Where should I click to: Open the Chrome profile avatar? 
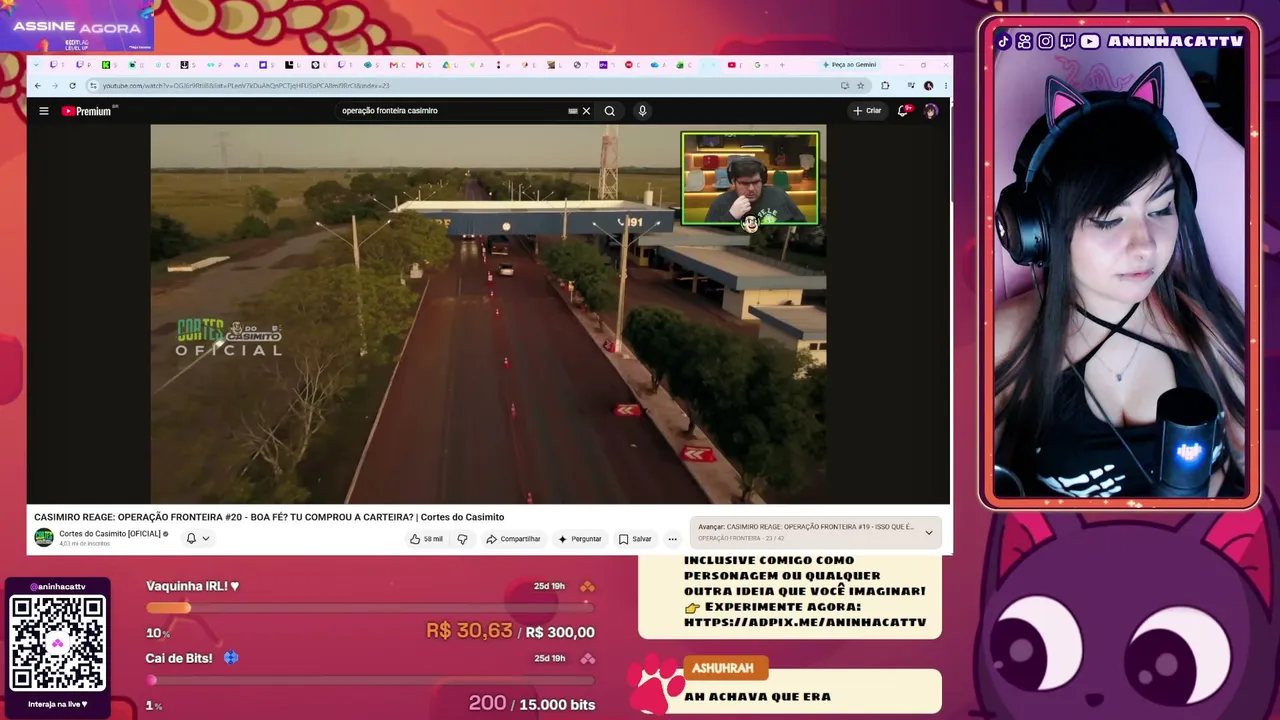pos(929,86)
